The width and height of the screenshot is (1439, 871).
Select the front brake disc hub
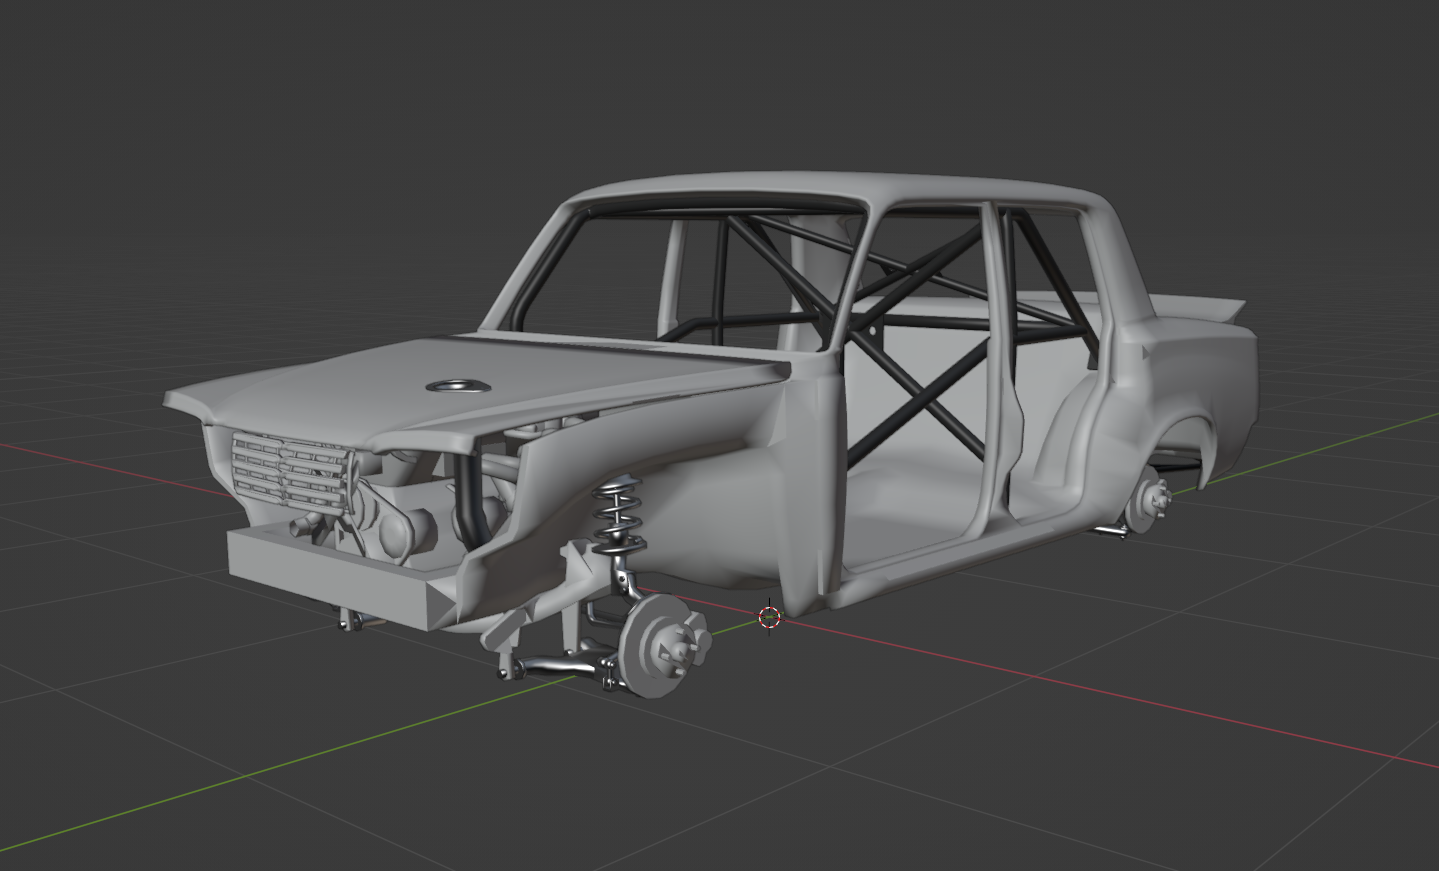(662, 645)
